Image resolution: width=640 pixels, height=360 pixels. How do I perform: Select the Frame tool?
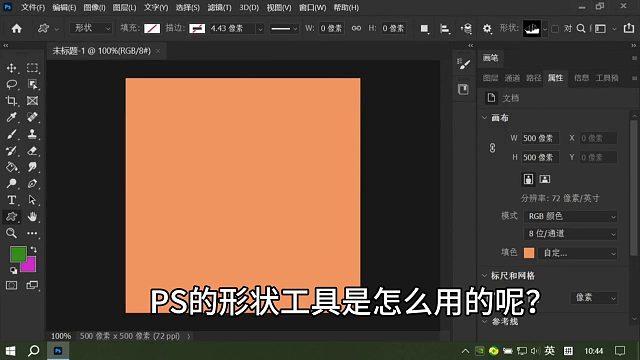tap(32, 101)
